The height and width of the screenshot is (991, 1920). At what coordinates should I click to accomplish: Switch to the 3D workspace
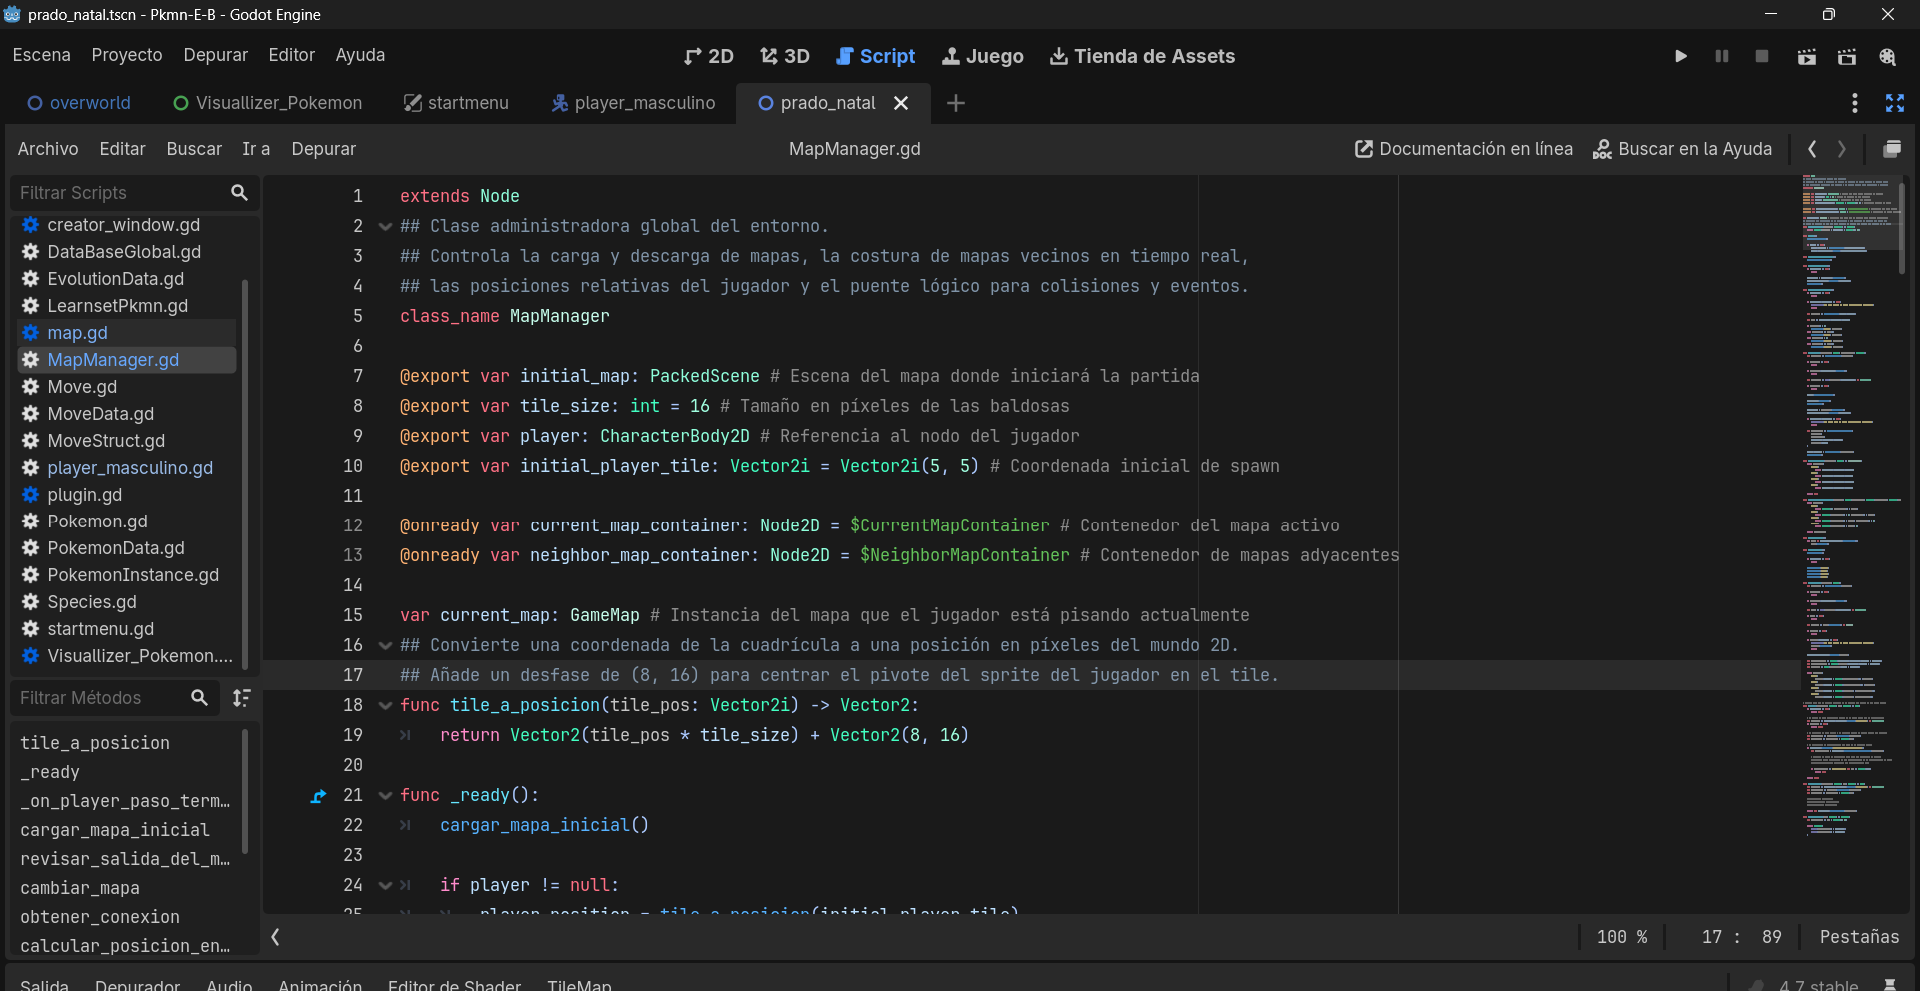[x=785, y=56]
